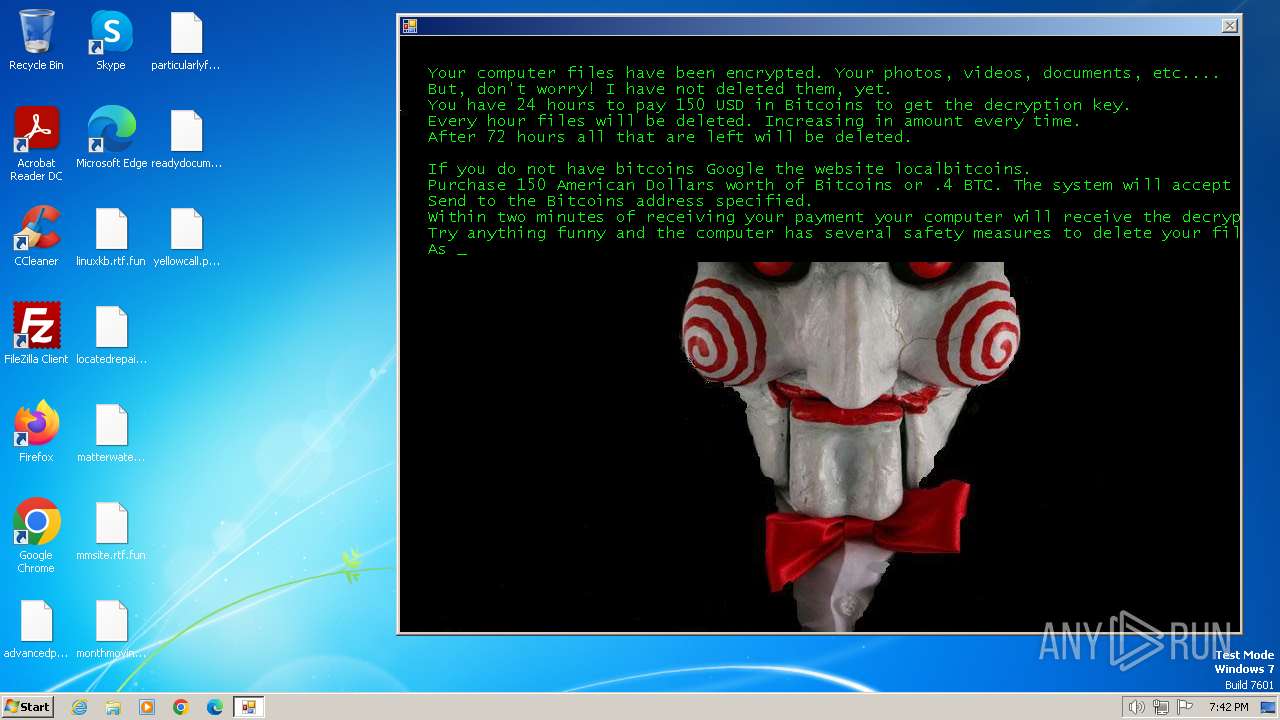Open the Action Center flag icon
The height and width of the screenshot is (720, 1280).
pyautogui.click(x=1185, y=707)
